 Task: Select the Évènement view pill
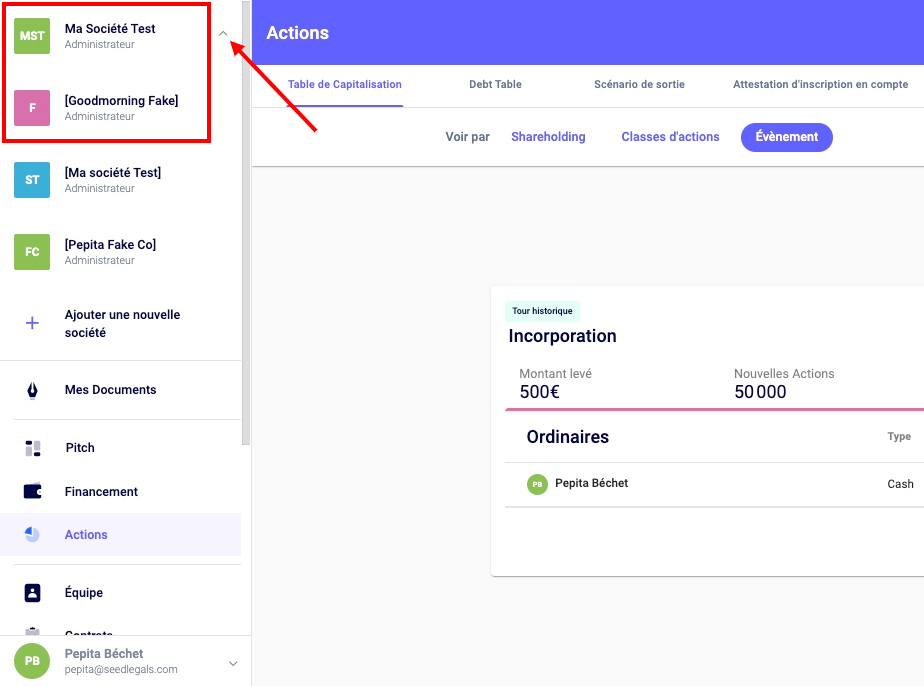786,137
